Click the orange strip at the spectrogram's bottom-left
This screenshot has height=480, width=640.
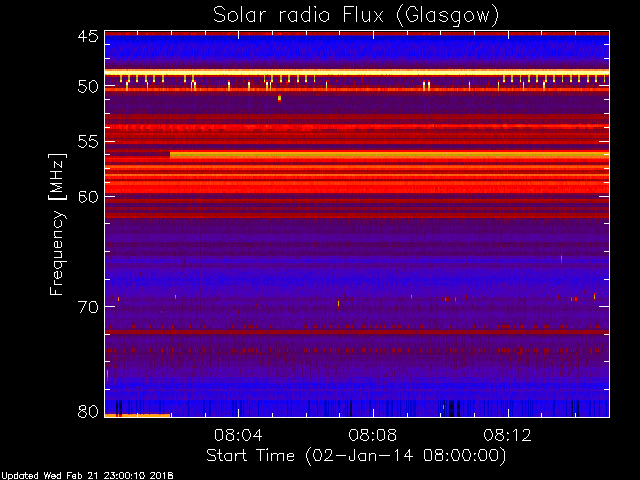138,416
